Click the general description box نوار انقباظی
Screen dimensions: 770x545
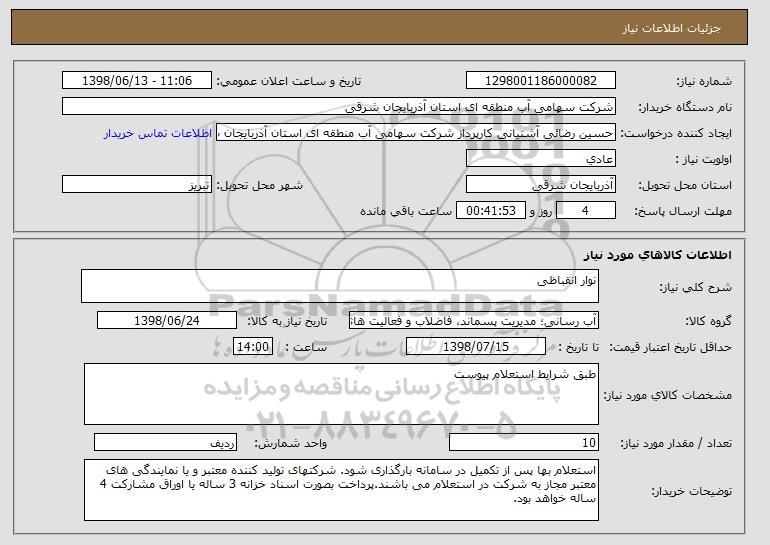tap(340, 286)
